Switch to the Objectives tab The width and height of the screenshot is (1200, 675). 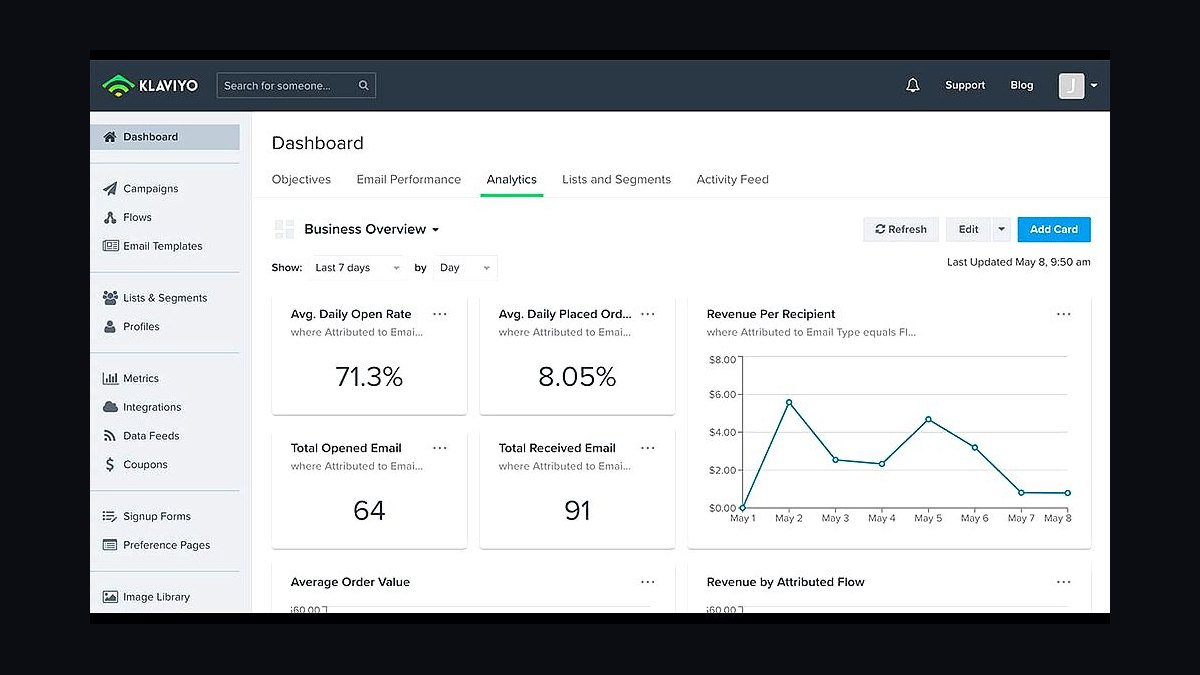point(301,180)
